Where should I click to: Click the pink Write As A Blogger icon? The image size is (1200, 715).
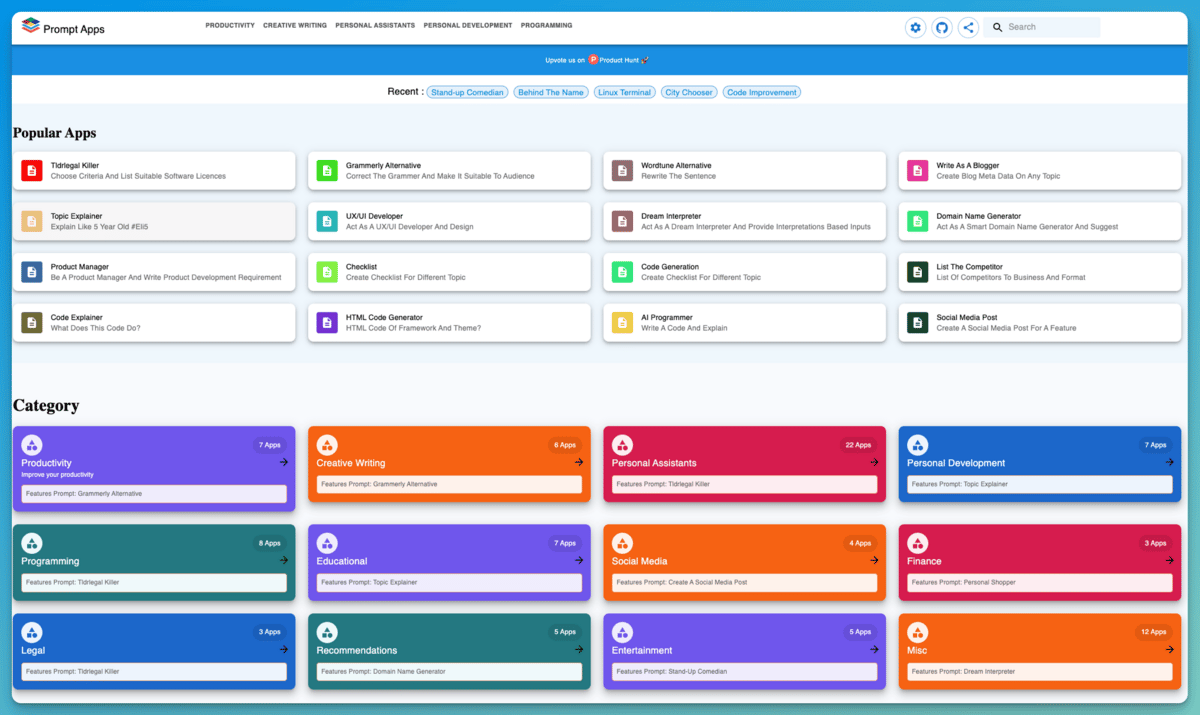917,171
